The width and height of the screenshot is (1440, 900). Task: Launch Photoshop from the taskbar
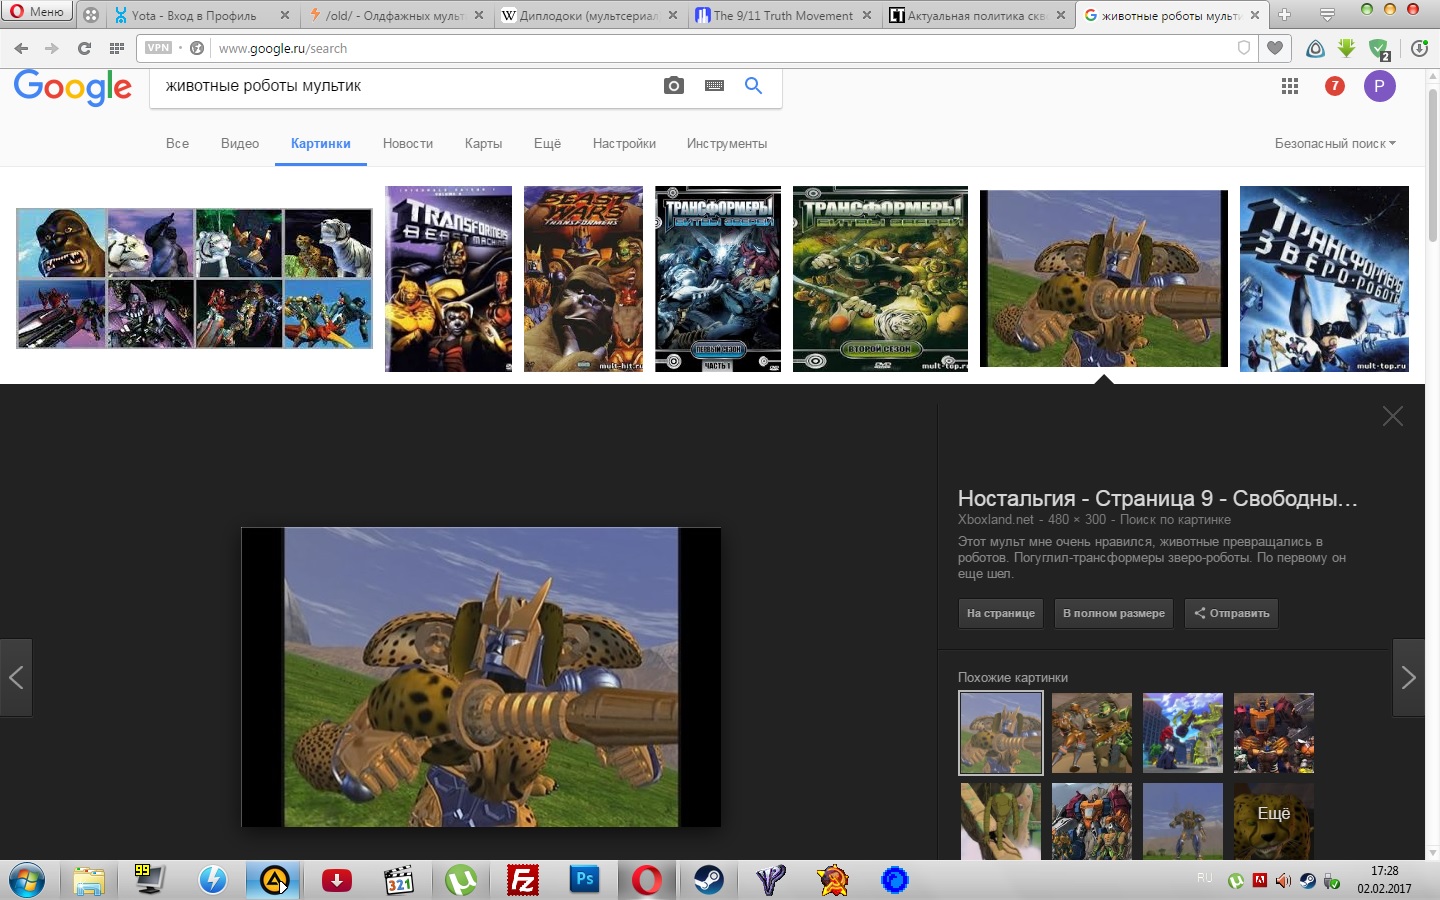coord(585,880)
